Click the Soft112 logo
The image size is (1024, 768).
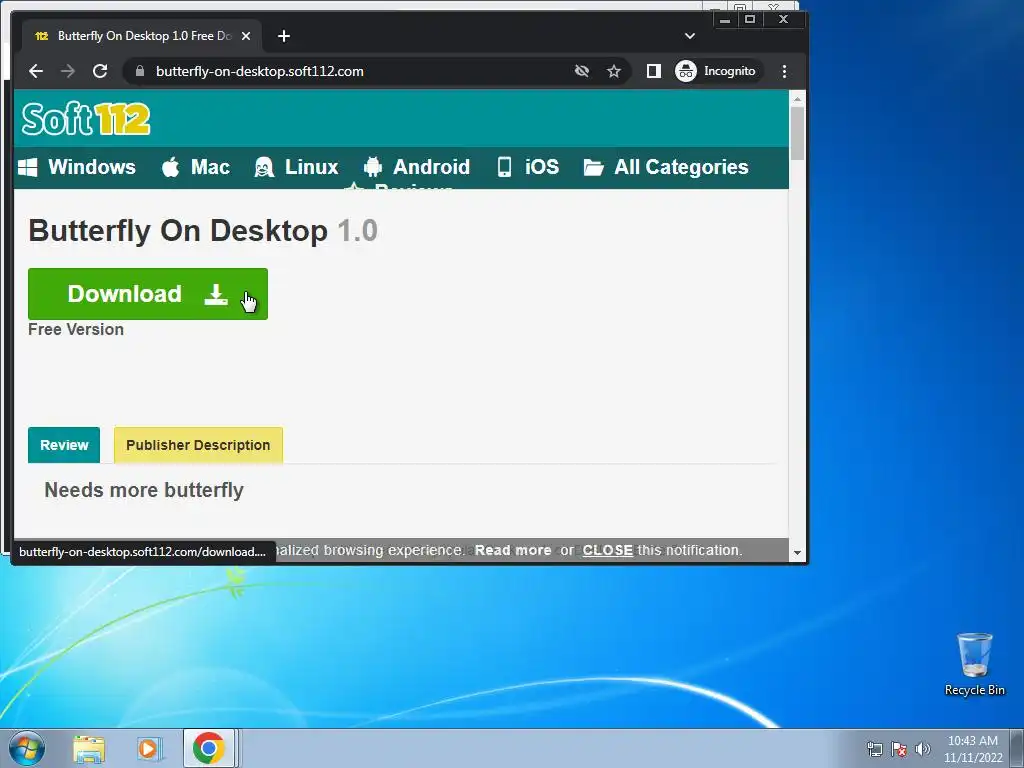click(x=86, y=119)
